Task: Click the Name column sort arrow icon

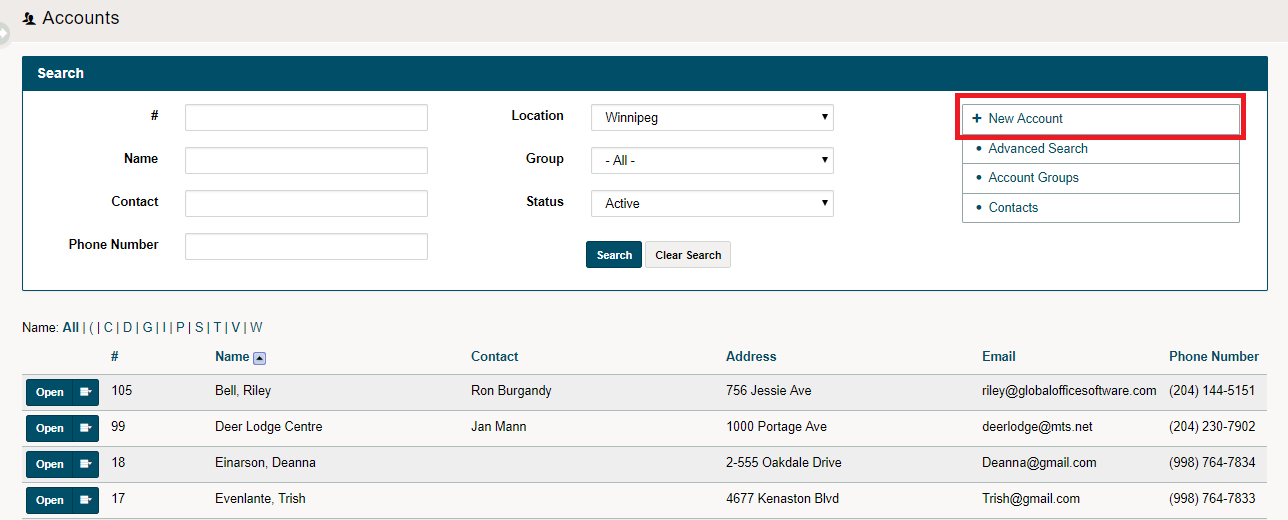Action: (259, 358)
